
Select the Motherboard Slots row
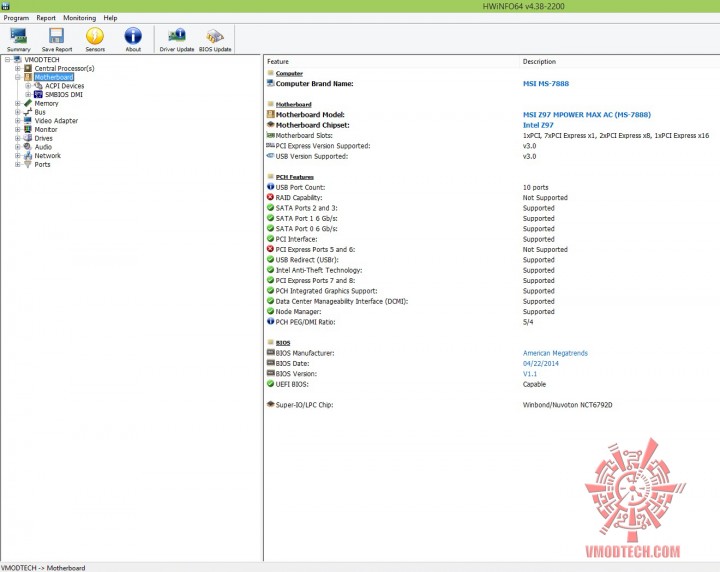pyautogui.click(x=492, y=135)
